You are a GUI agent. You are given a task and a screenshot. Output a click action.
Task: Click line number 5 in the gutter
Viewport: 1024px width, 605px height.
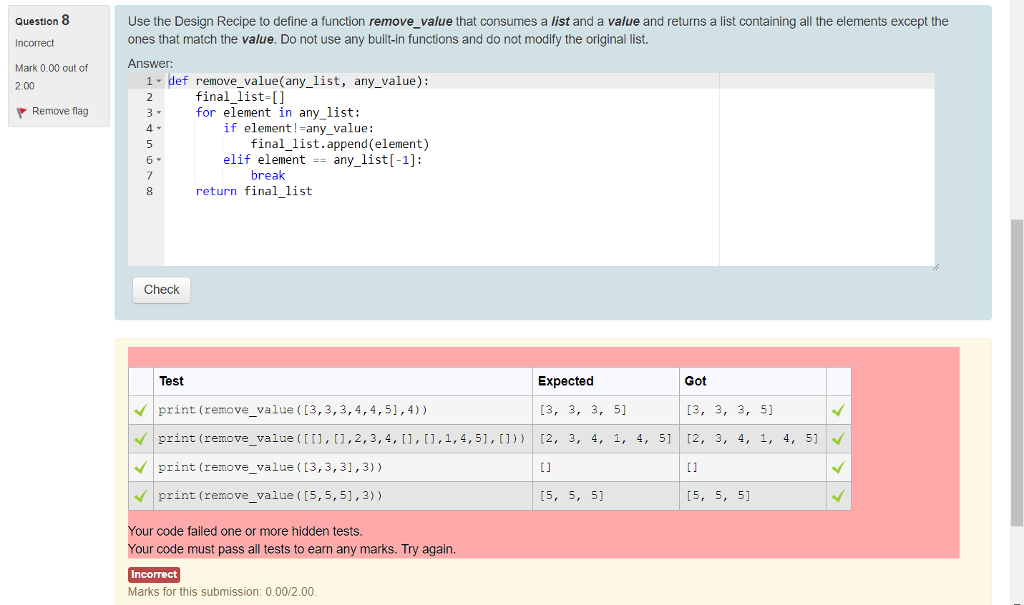pyautogui.click(x=150, y=144)
